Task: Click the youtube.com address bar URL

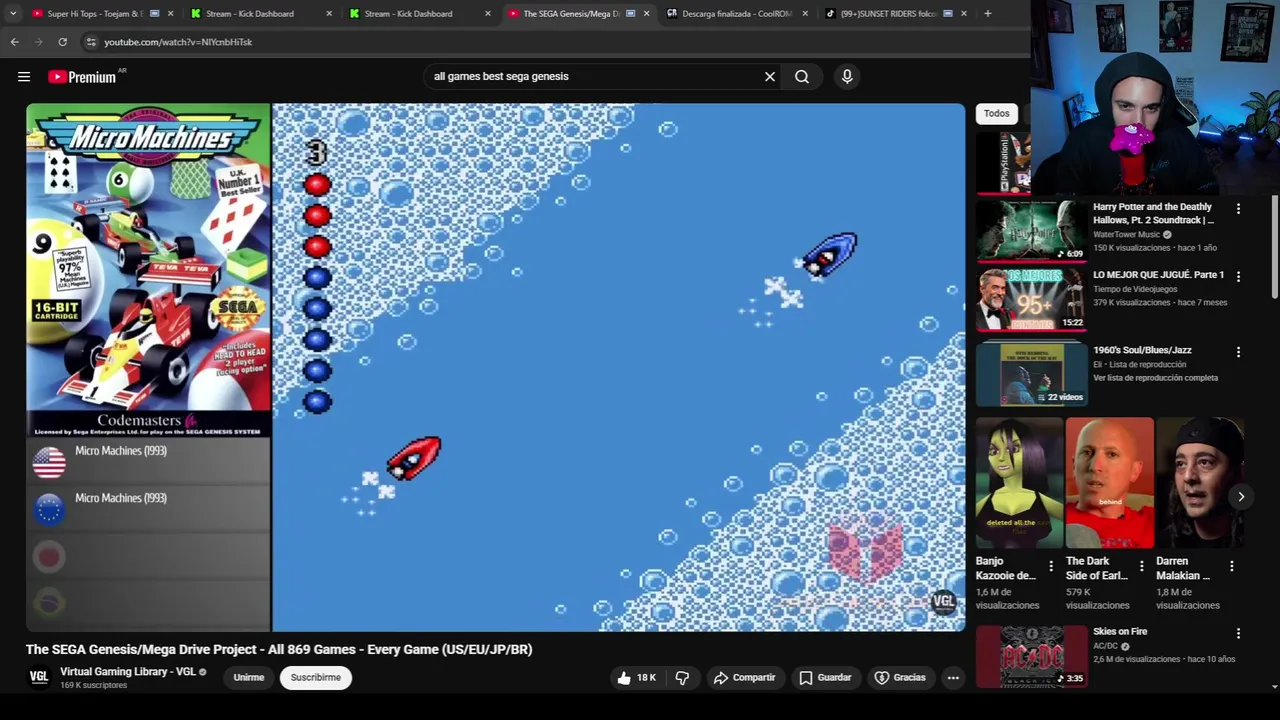Action: pos(178,42)
